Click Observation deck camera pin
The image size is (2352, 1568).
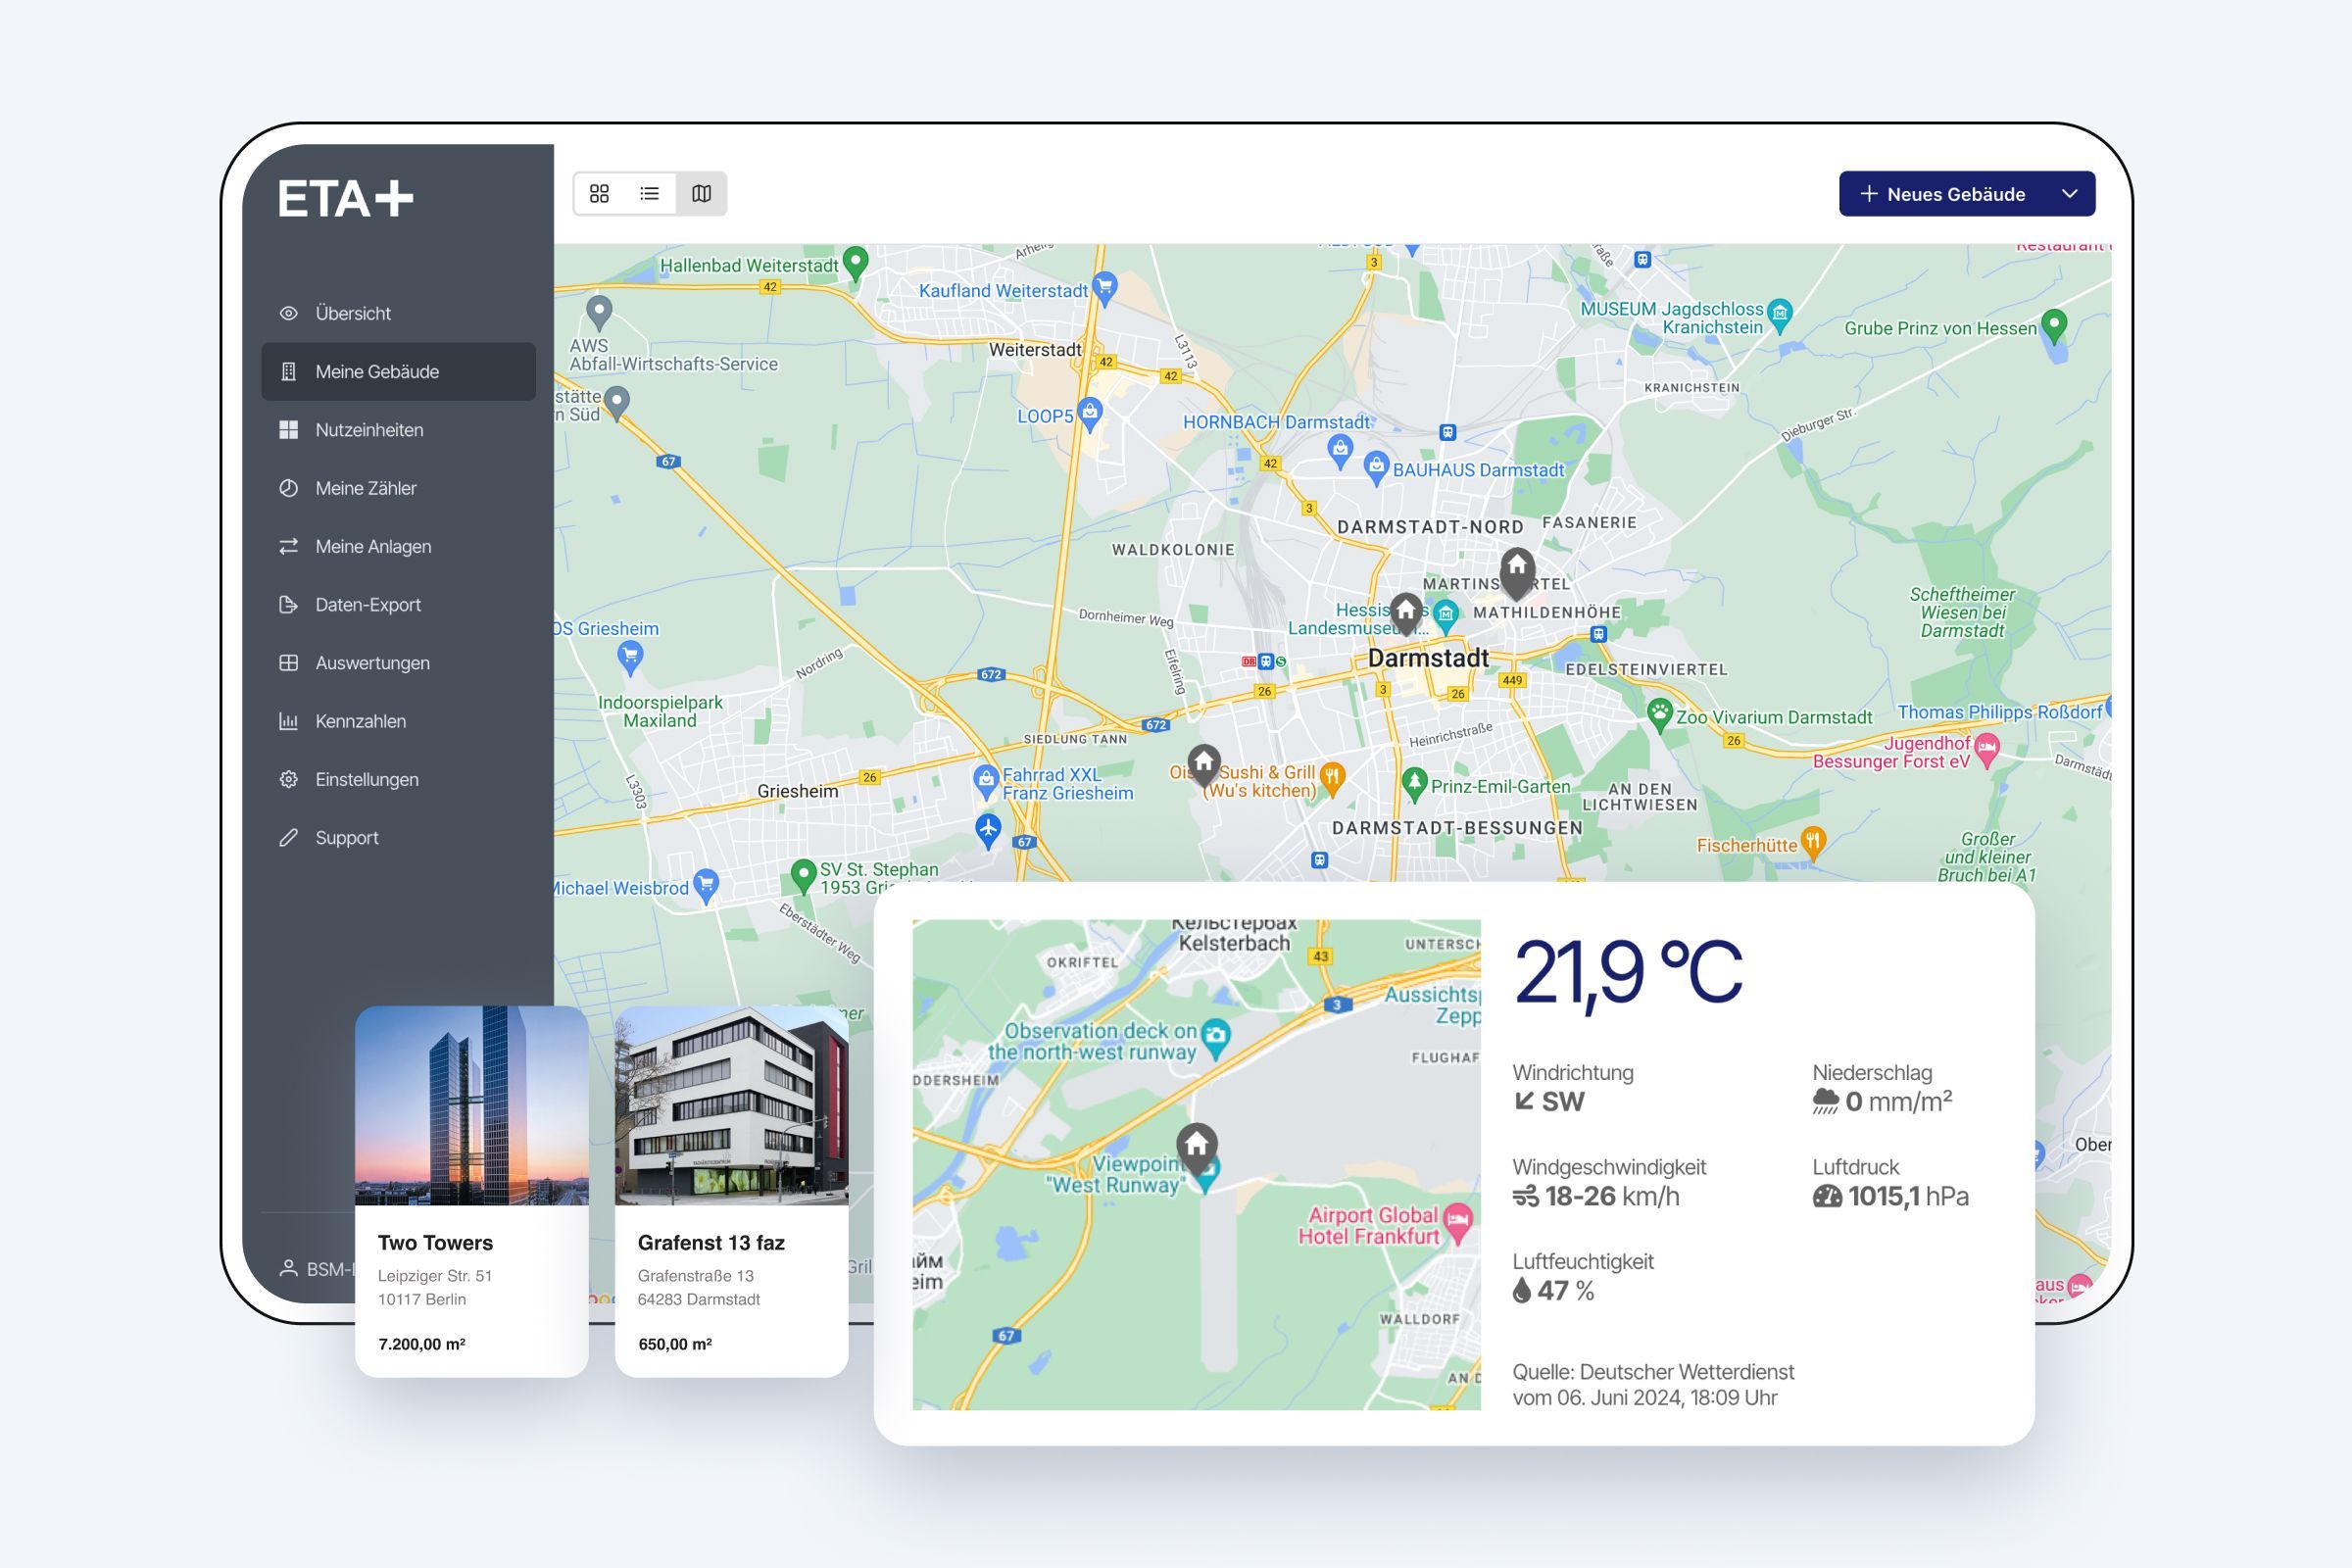point(1216,1038)
